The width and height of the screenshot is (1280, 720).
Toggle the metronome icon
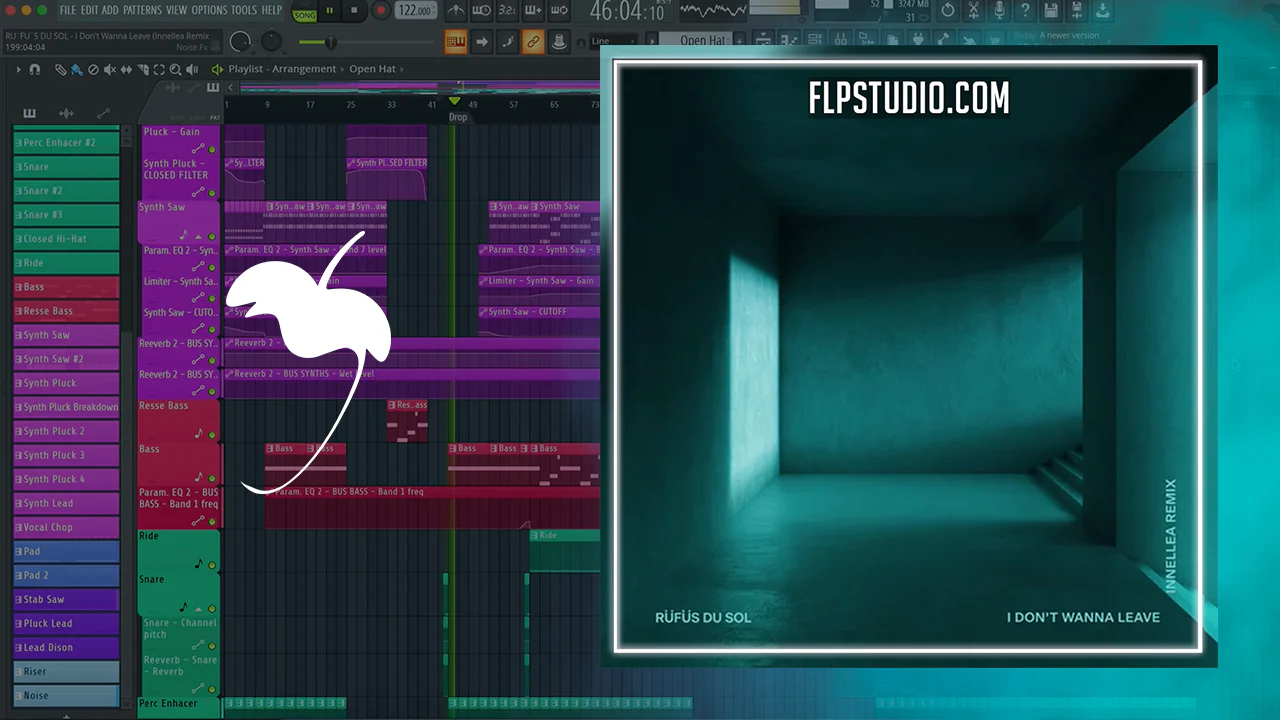click(x=455, y=11)
